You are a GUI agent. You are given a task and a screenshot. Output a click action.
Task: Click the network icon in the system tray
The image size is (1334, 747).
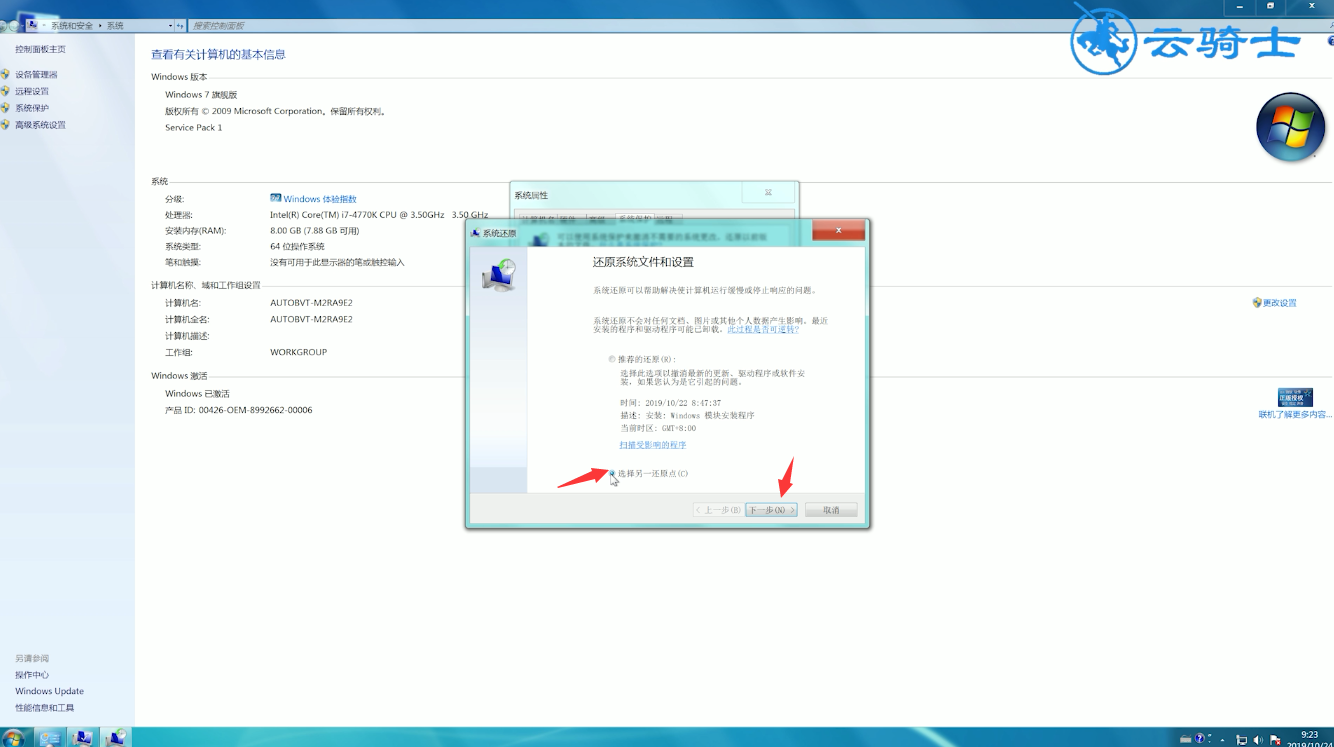pos(1241,740)
